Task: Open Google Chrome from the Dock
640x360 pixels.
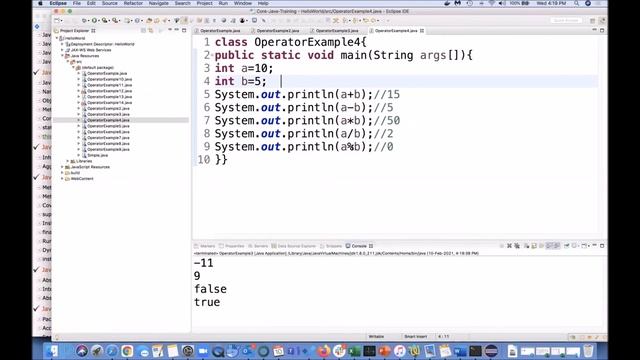Action: pos(127,351)
